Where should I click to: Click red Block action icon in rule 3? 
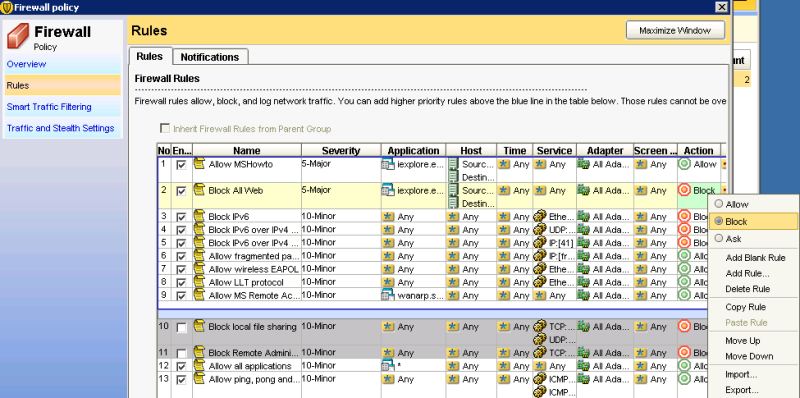[x=684, y=216]
